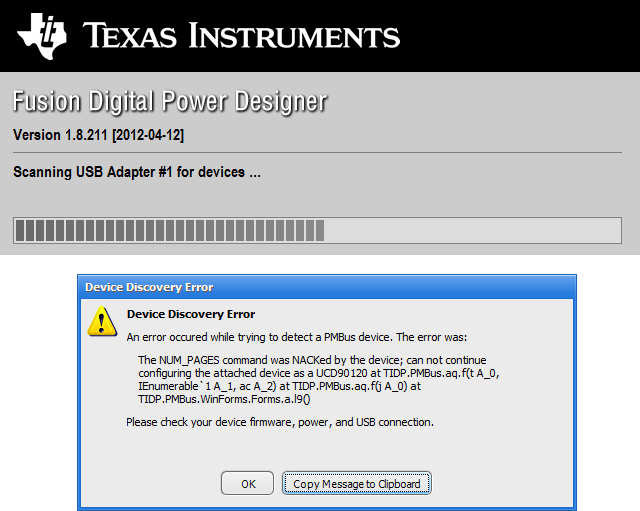640x511 pixels.
Task: Click 'Please check your device firmware' message
Action: (x=280, y=422)
